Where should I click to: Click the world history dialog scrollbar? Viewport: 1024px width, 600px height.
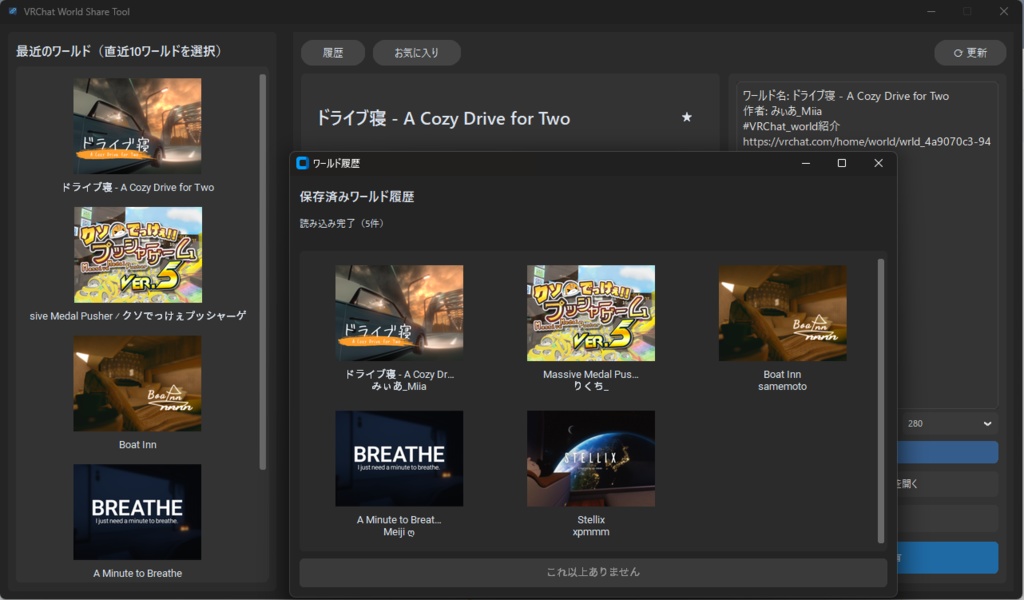(x=880, y=400)
